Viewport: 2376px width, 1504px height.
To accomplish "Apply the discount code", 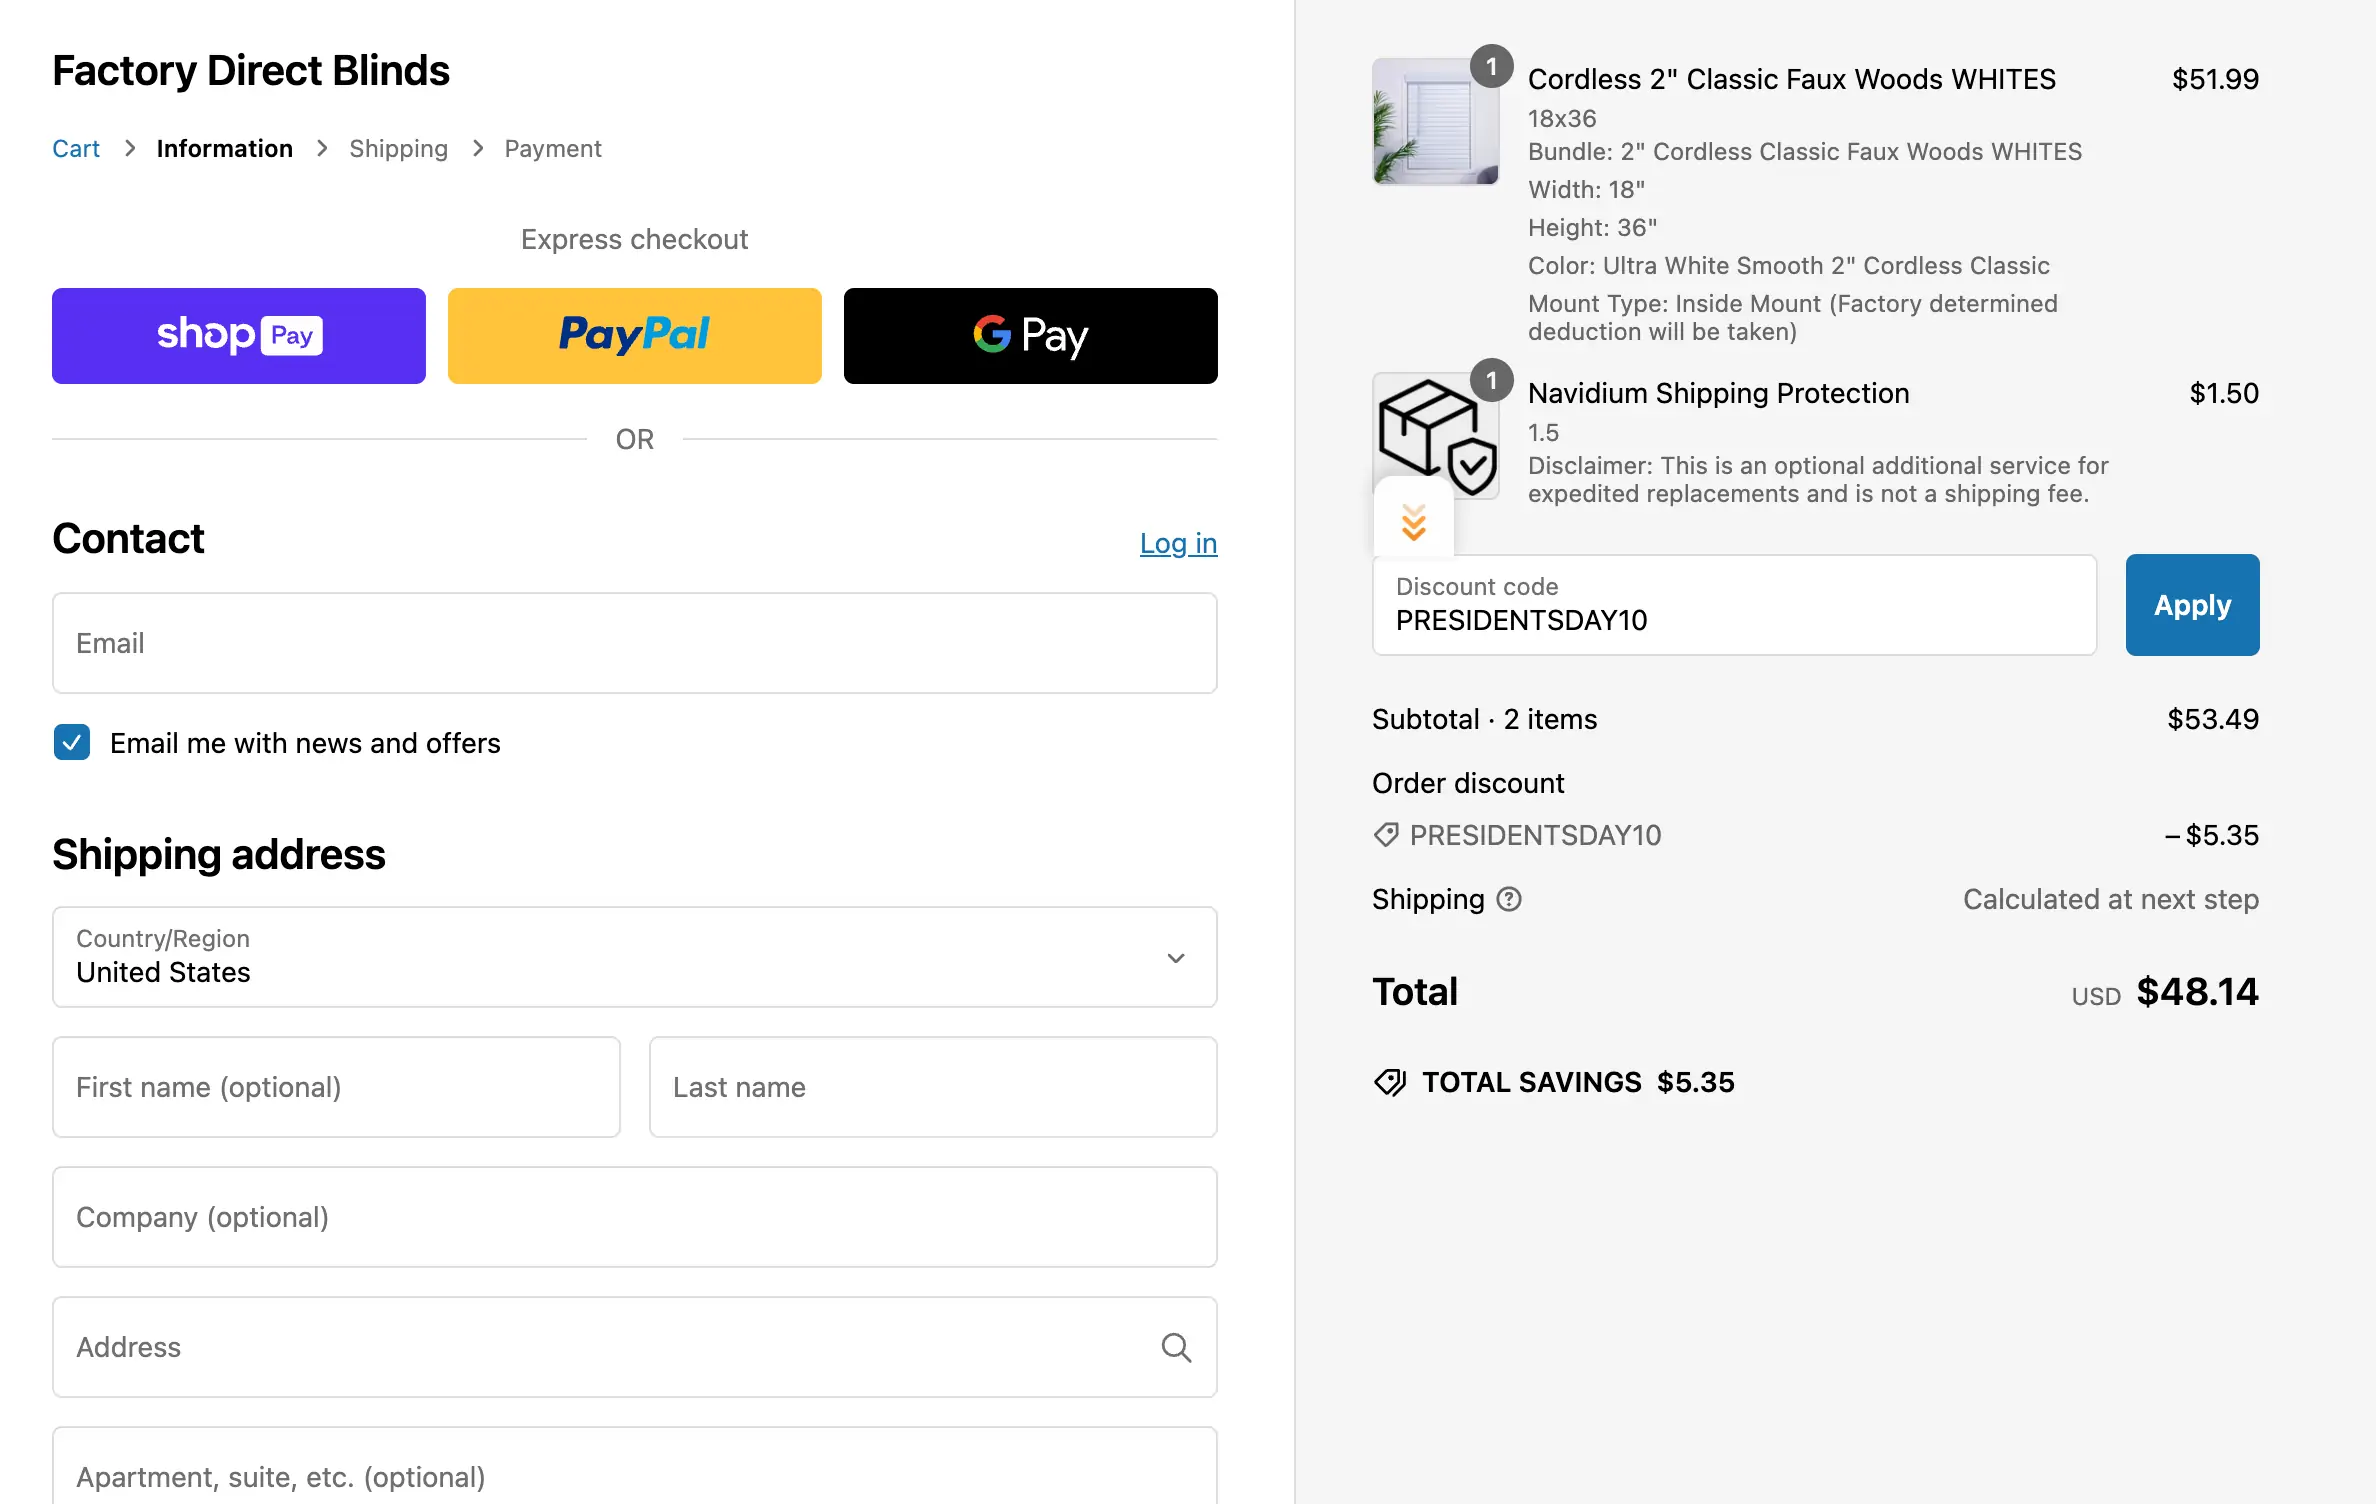I will 2192,605.
